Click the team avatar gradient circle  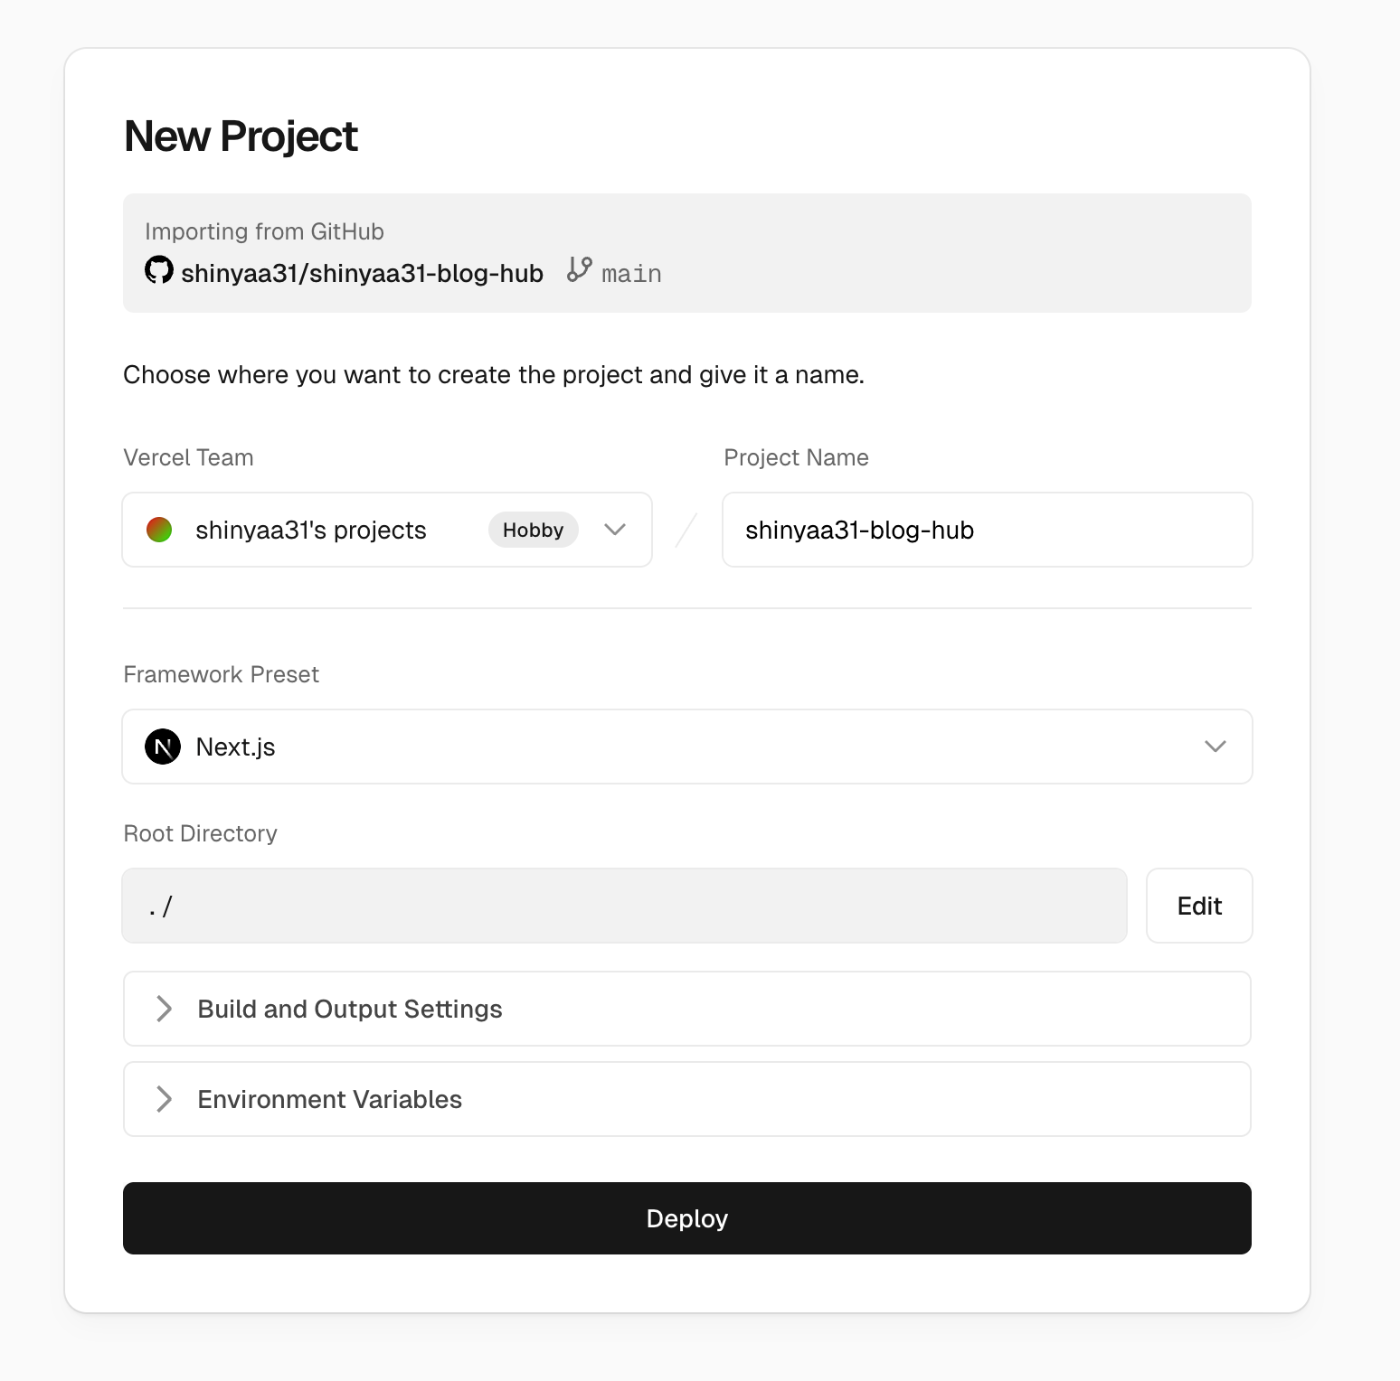tap(159, 530)
